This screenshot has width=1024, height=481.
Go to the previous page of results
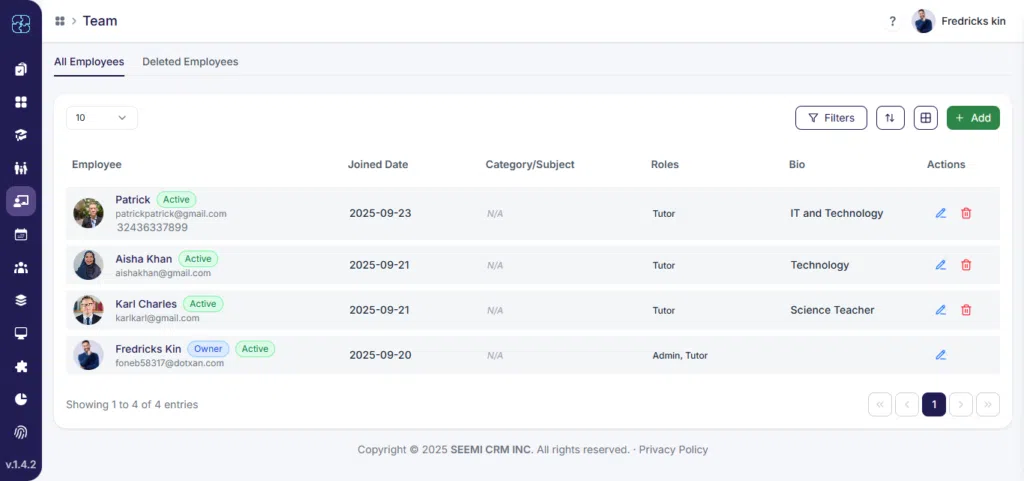[907, 405]
